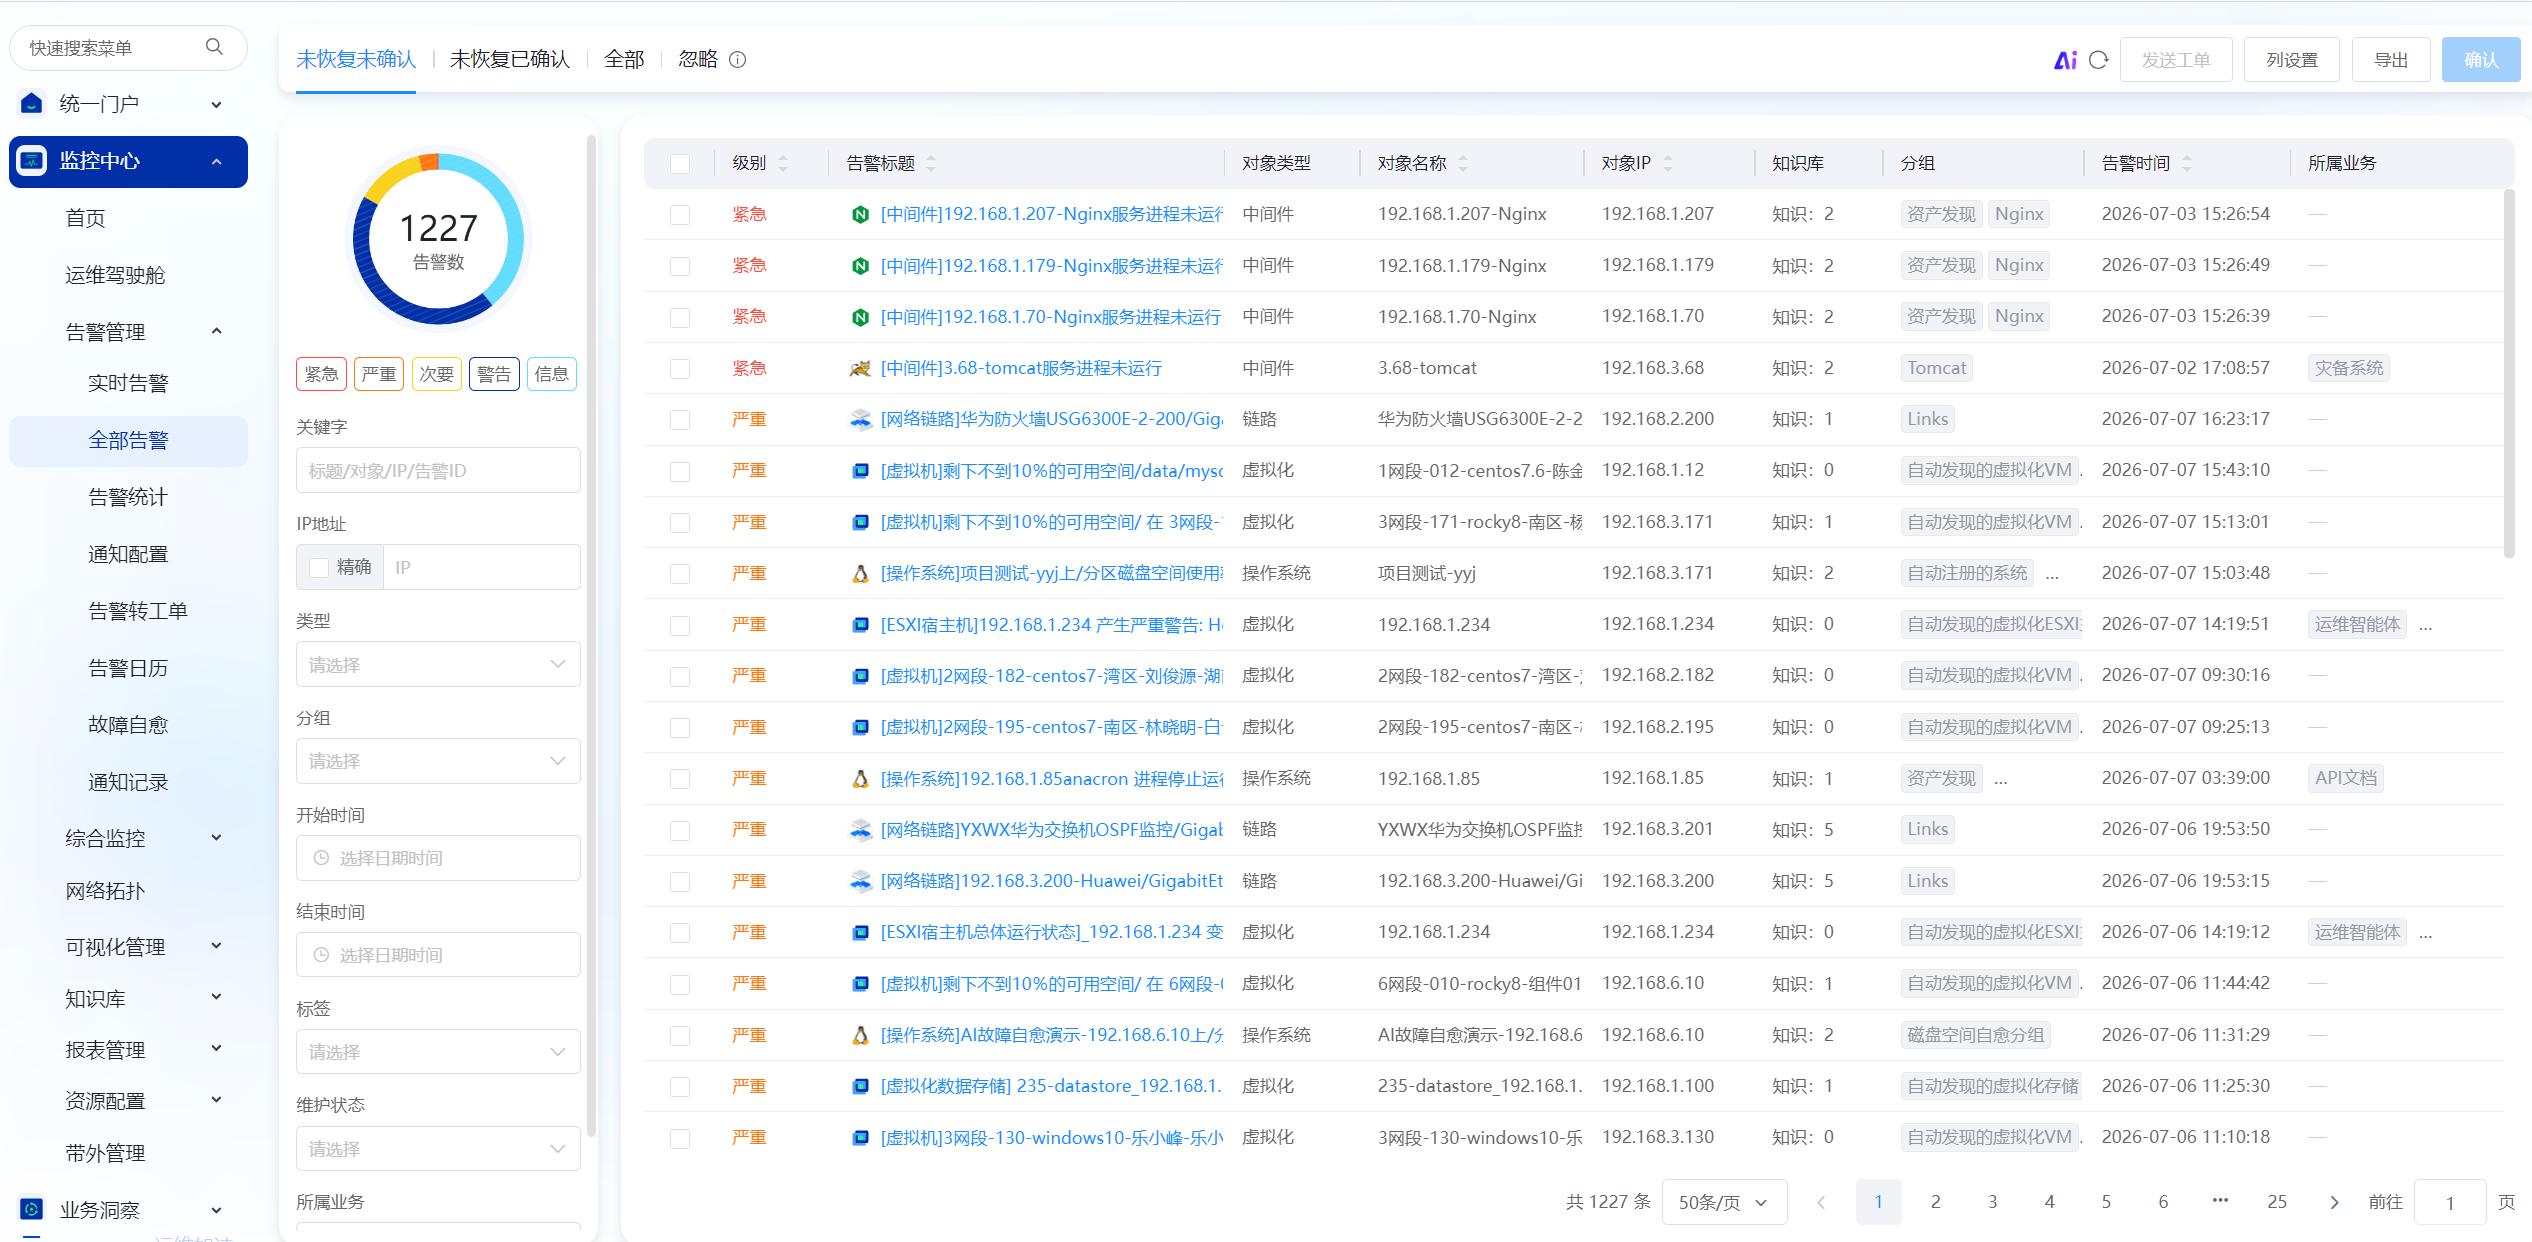Click network link icon for 华为防火墙USG6300E alert
Screen dimensions: 2532x1242
(x=860, y=419)
